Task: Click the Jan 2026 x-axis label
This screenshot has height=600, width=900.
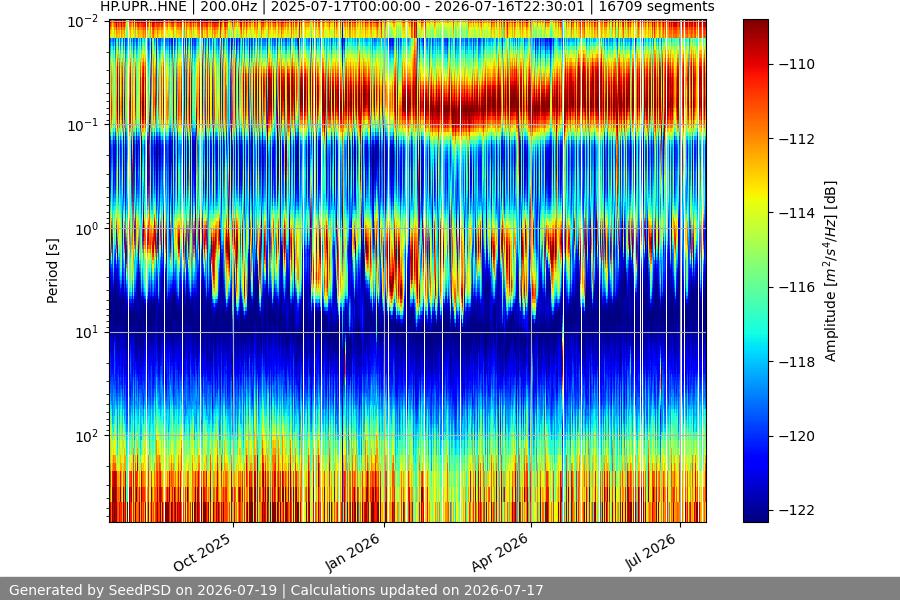Action: 352,552
